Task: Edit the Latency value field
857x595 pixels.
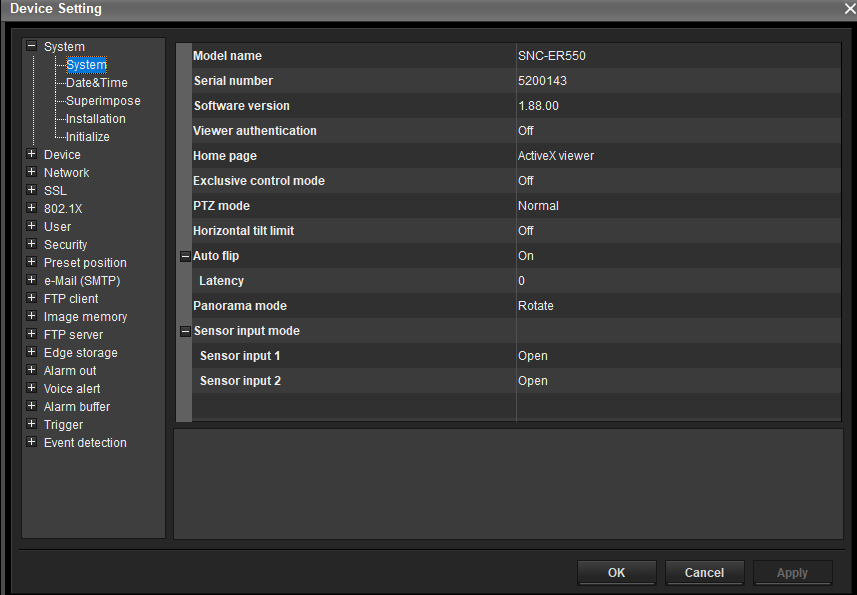Action: (676, 281)
